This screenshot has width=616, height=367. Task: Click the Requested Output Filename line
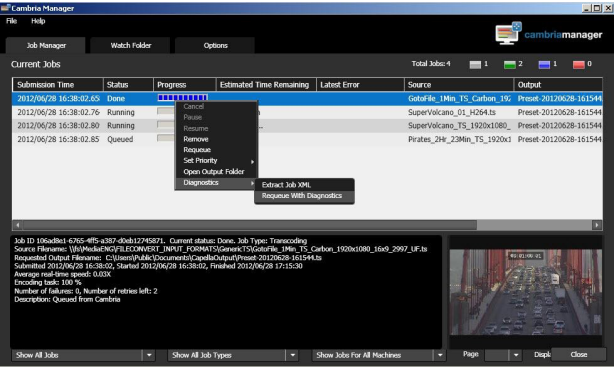(x=168, y=258)
